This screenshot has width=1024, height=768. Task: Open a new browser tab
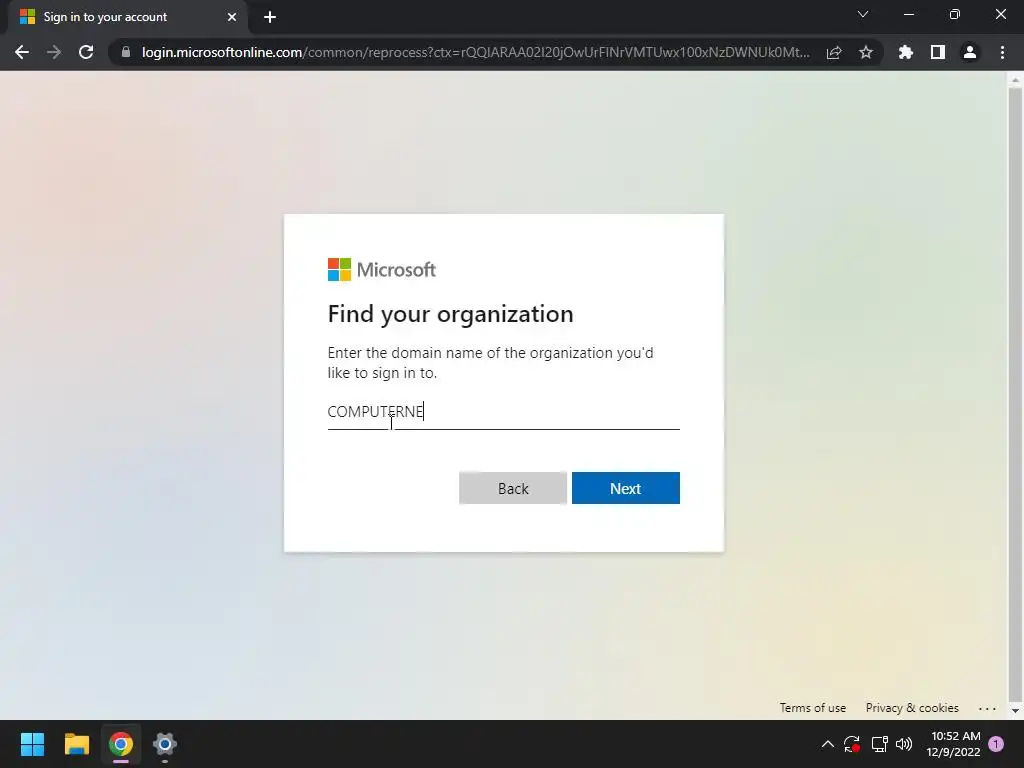point(270,17)
